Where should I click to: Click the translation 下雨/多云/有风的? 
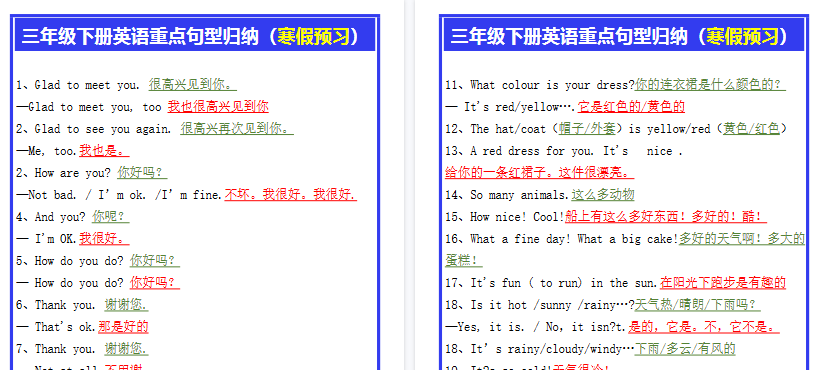tap(685, 349)
